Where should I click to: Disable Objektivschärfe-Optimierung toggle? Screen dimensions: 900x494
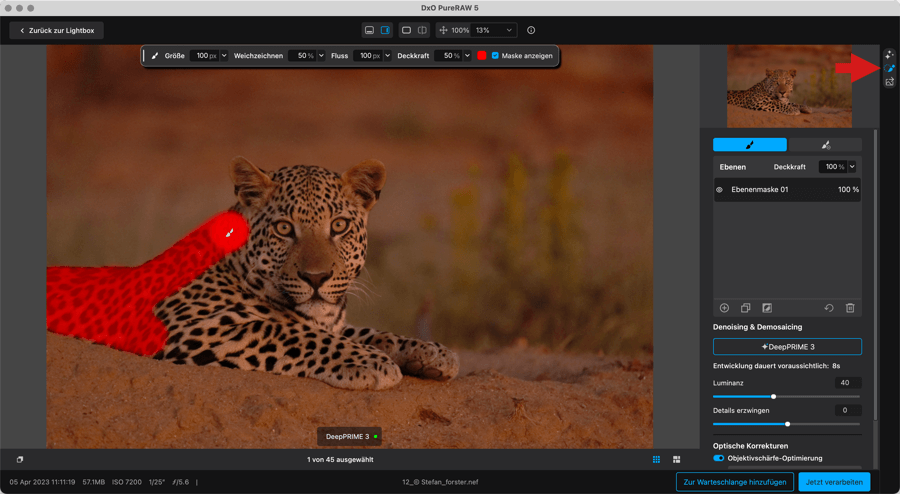tap(719, 458)
